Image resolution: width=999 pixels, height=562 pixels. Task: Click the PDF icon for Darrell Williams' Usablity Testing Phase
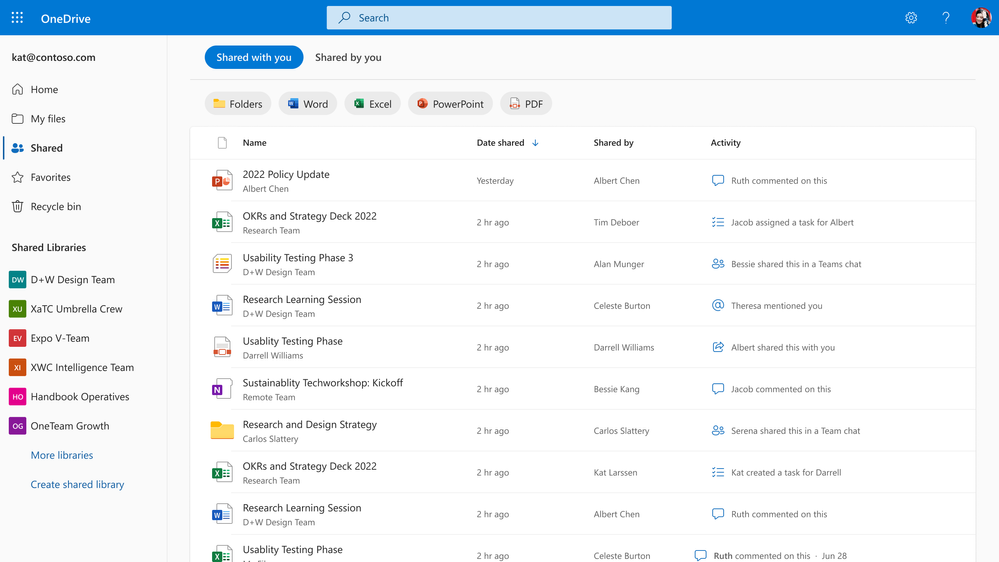(222, 347)
